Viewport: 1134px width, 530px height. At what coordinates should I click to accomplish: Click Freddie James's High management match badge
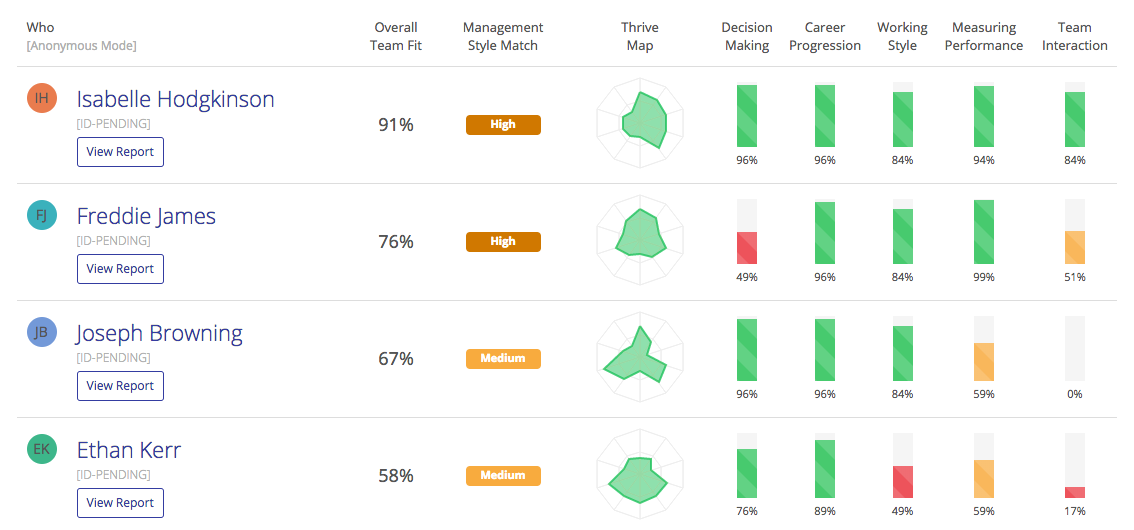pos(503,242)
